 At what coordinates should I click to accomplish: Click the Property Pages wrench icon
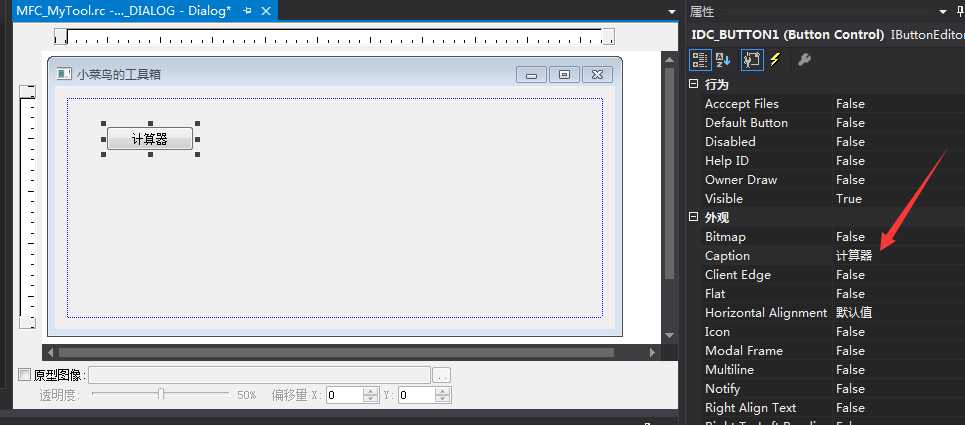point(804,60)
